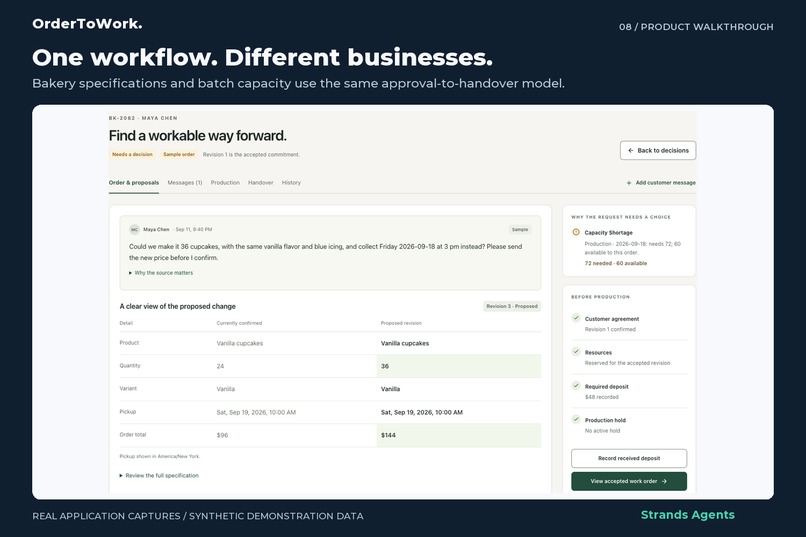Click 72 needed · 60 available text

[616, 263]
